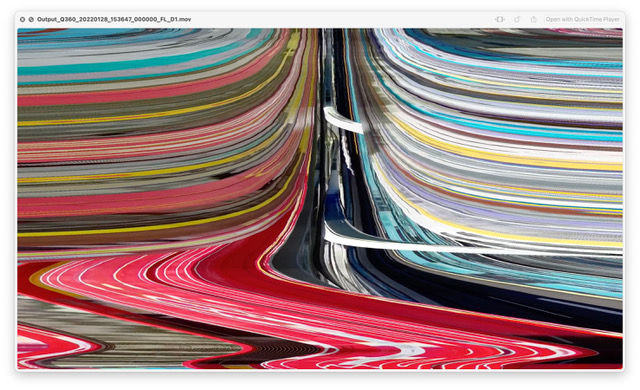
Task: Close the Quick Look preview window
Action: 22,19
